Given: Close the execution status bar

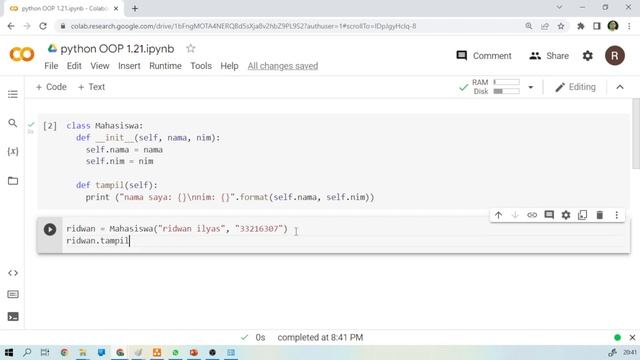Looking at the screenshot, I should 632,338.
